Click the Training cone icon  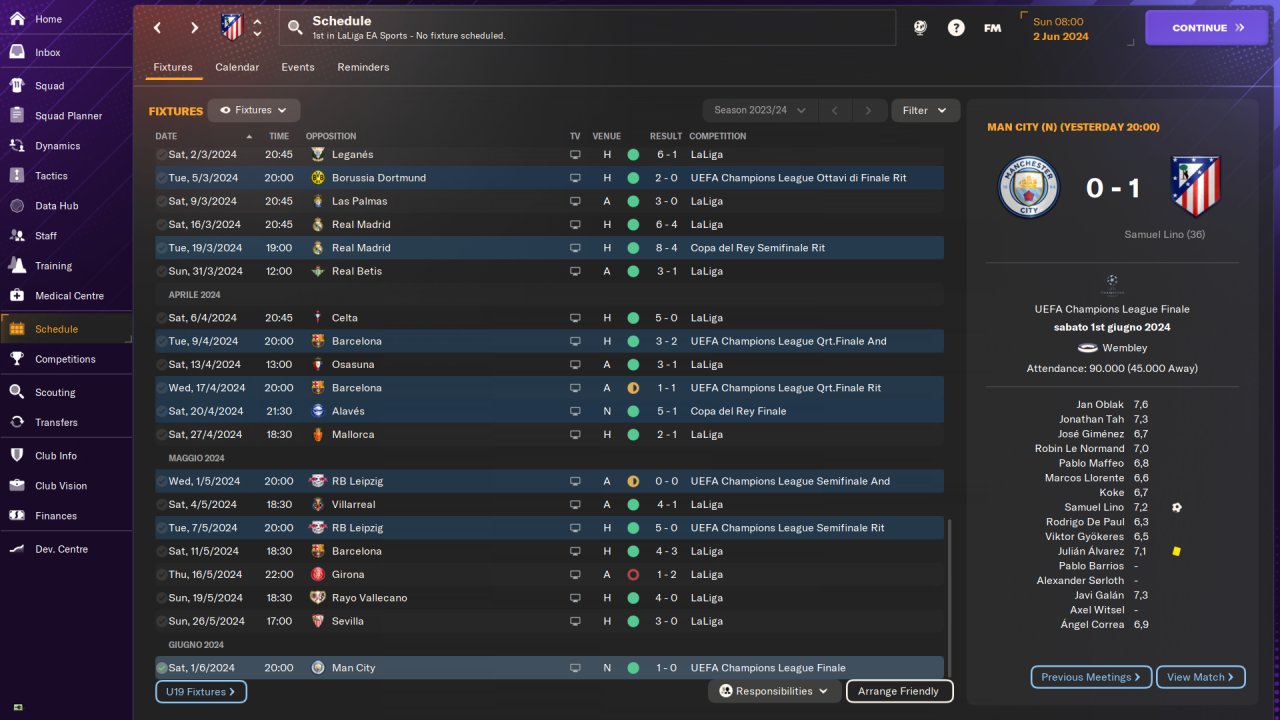17,265
